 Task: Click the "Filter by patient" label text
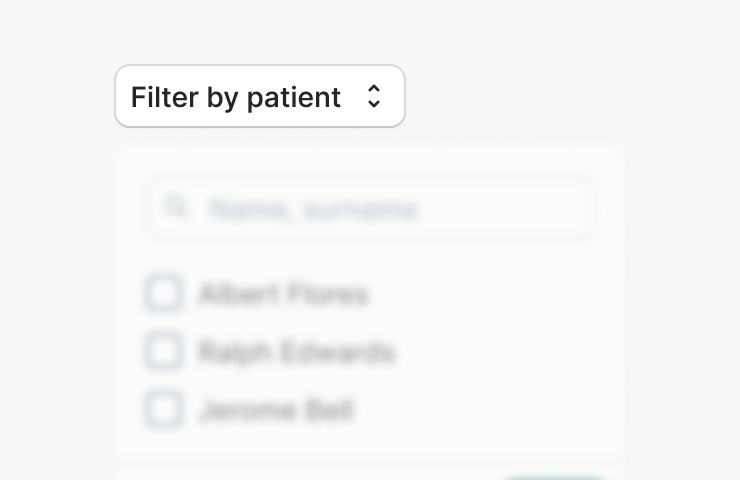(x=236, y=97)
